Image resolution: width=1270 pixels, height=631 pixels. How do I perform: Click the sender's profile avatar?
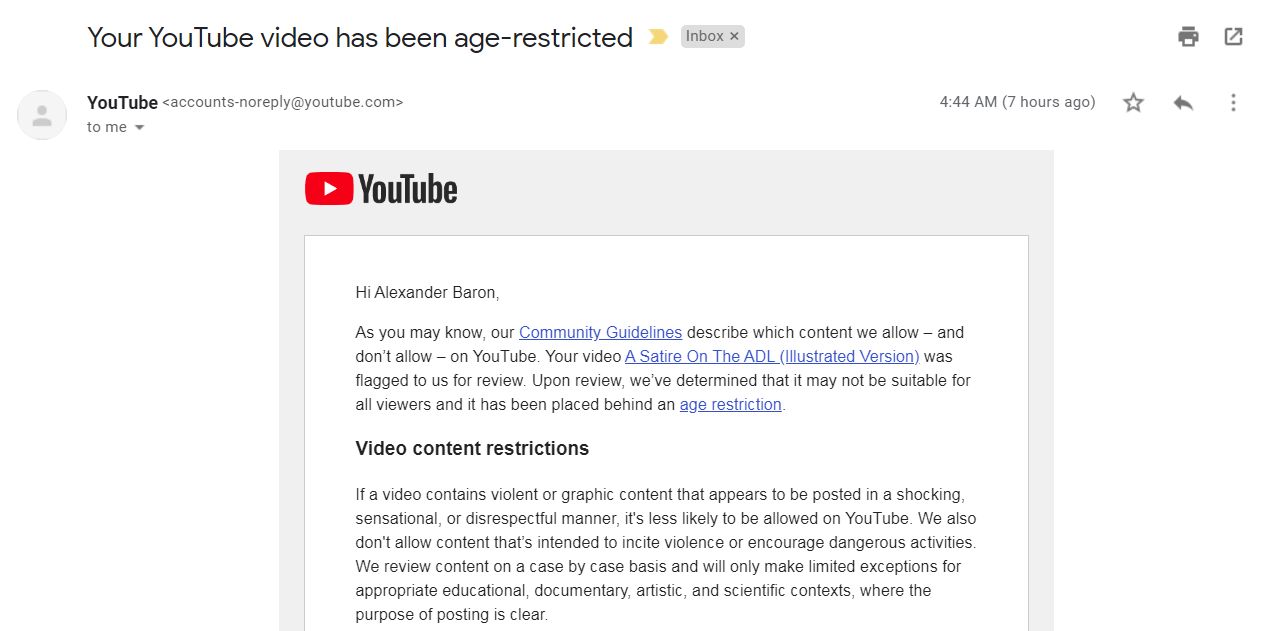tap(42, 115)
